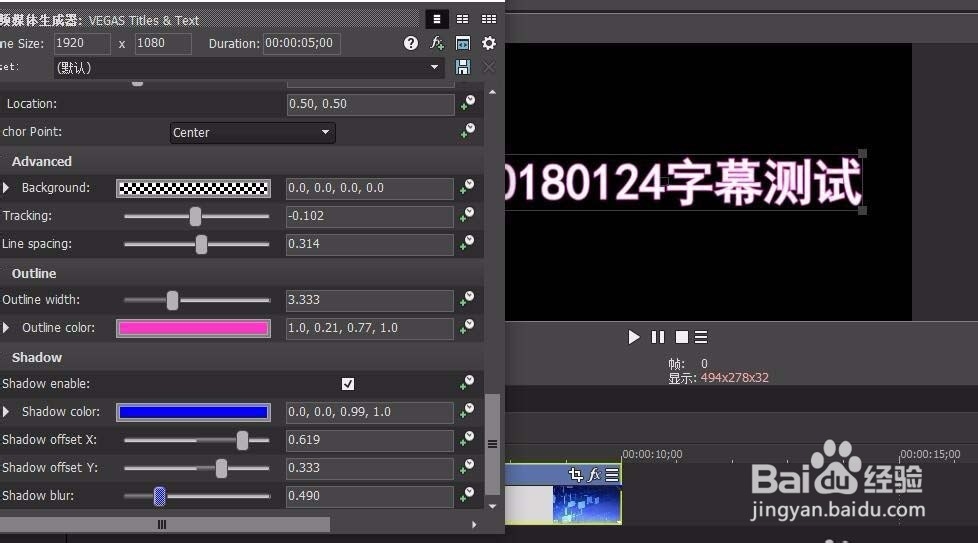Image resolution: width=978 pixels, height=543 pixels.
Task: Toggle animation for Background
Action: point(468,187)
